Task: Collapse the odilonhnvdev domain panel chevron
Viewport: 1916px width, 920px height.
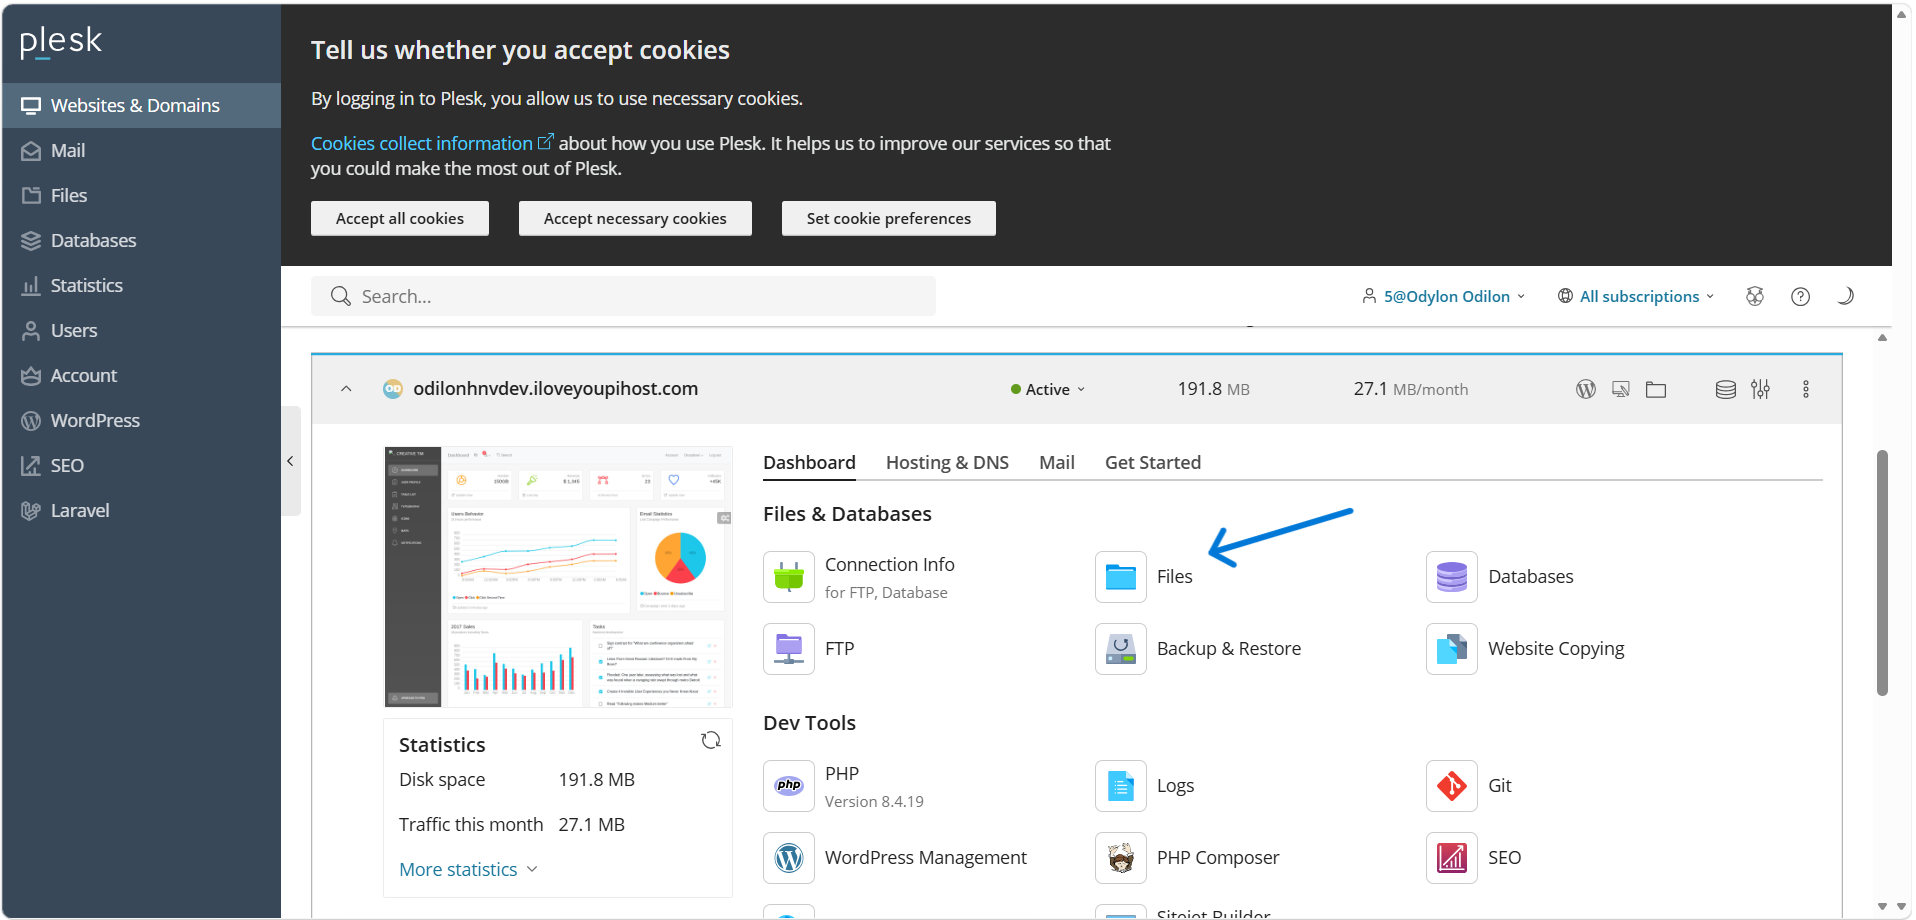Action: (x=346, y=389)
